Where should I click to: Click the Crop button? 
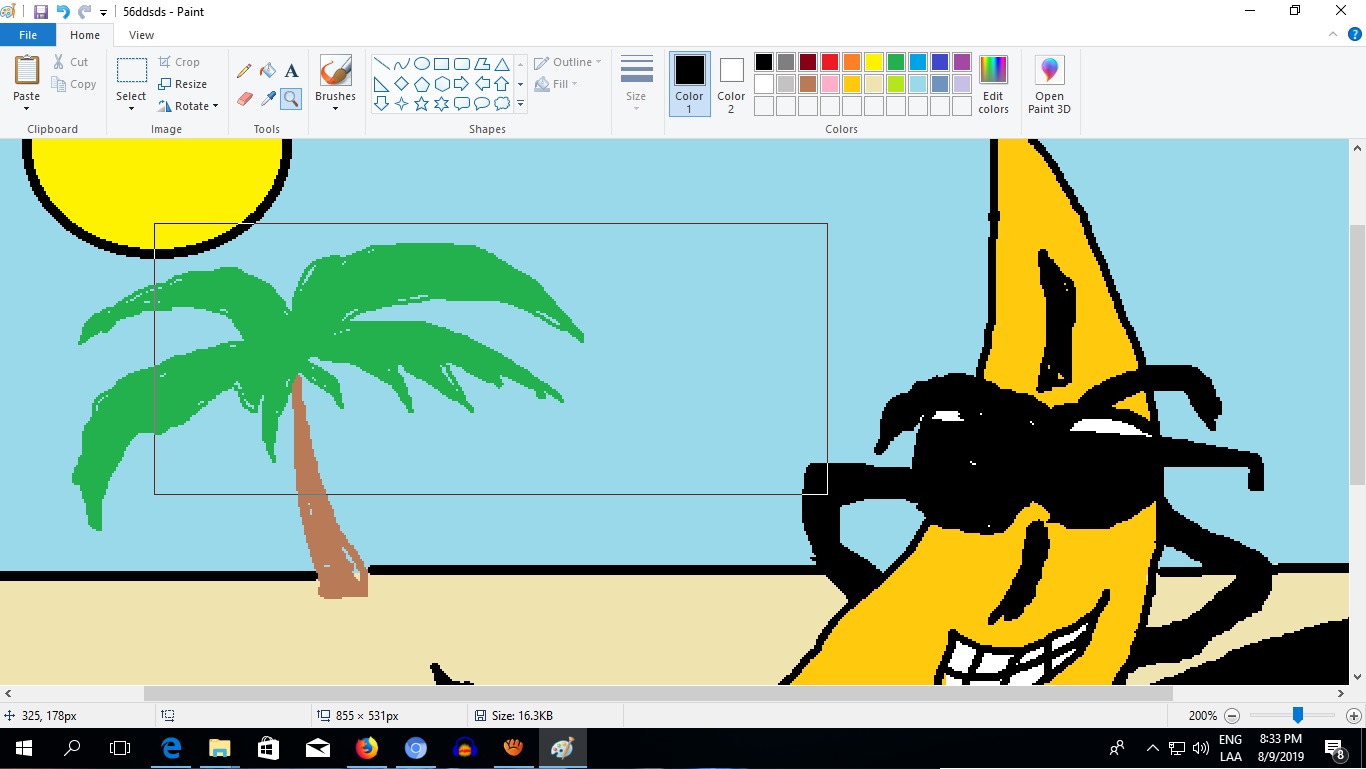[x=180, y=62]
